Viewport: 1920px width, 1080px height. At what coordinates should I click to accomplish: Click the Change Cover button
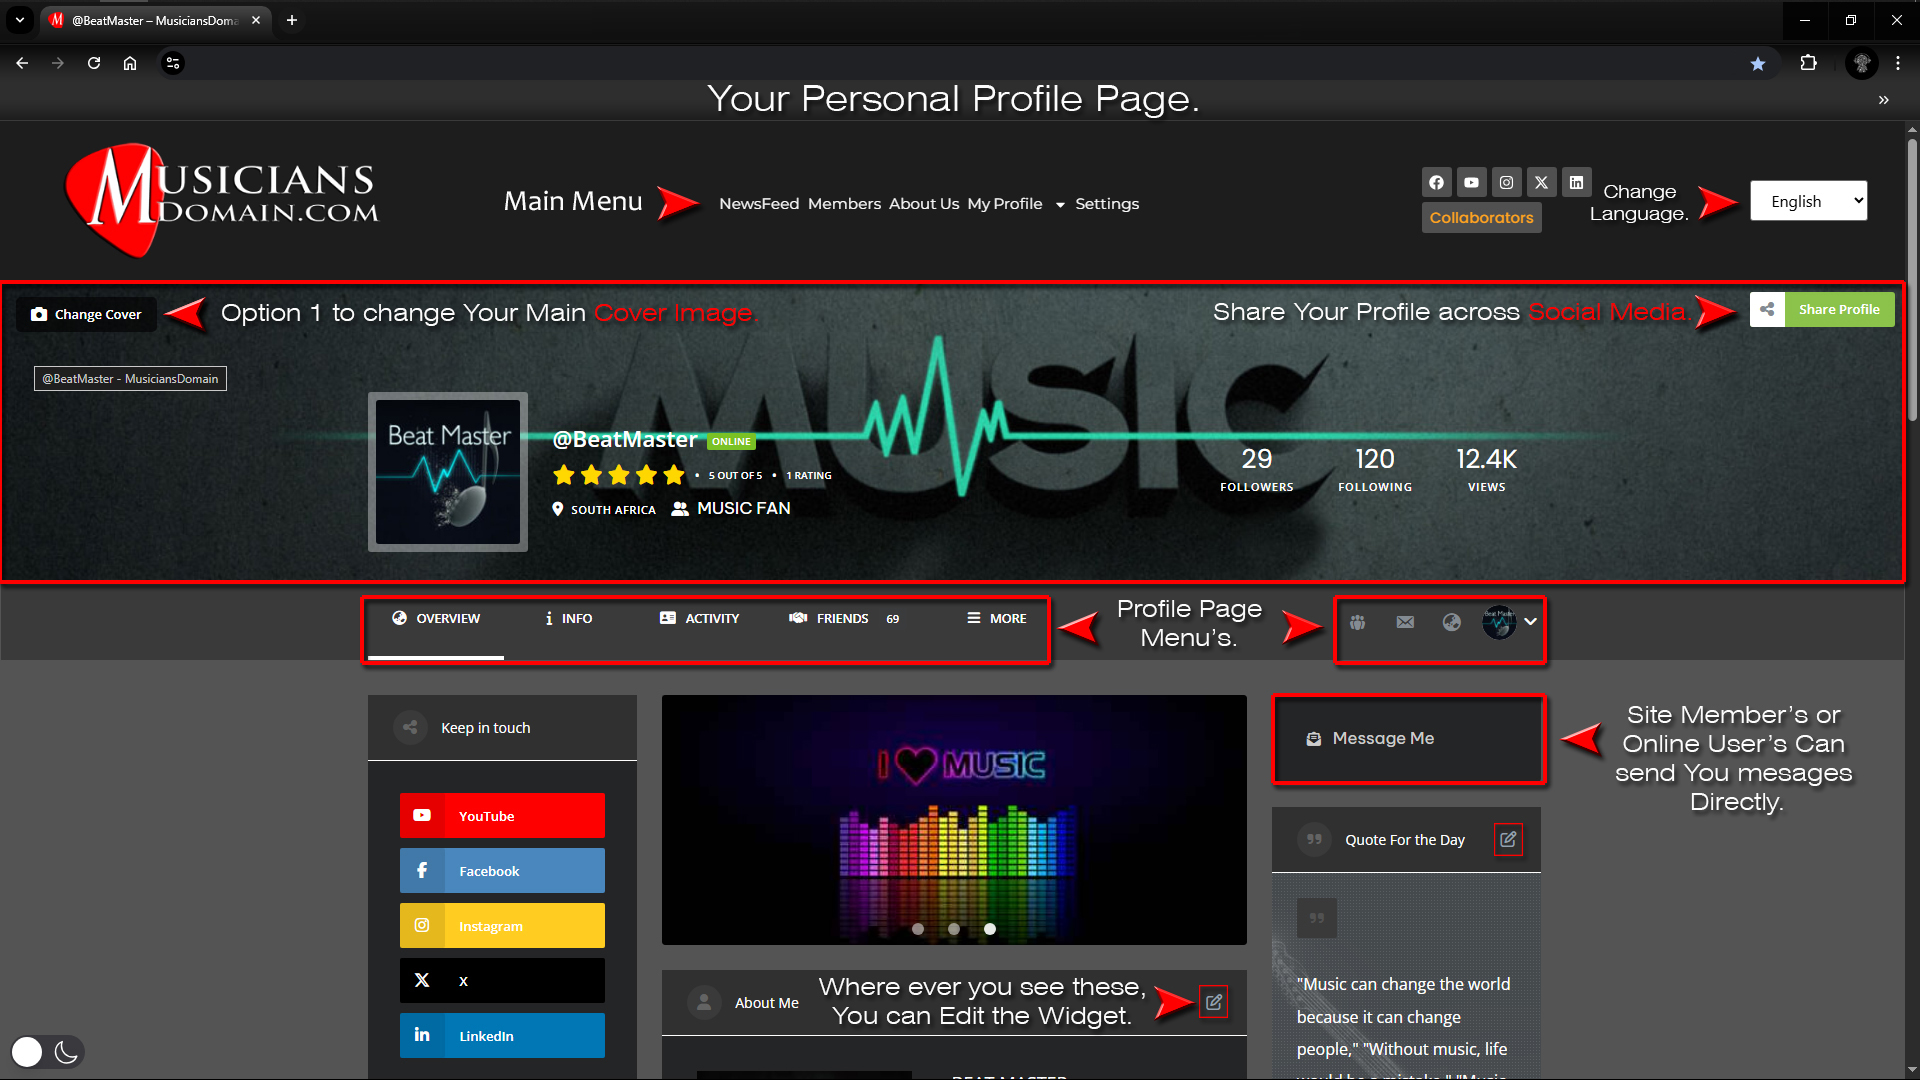coord(86,314)
